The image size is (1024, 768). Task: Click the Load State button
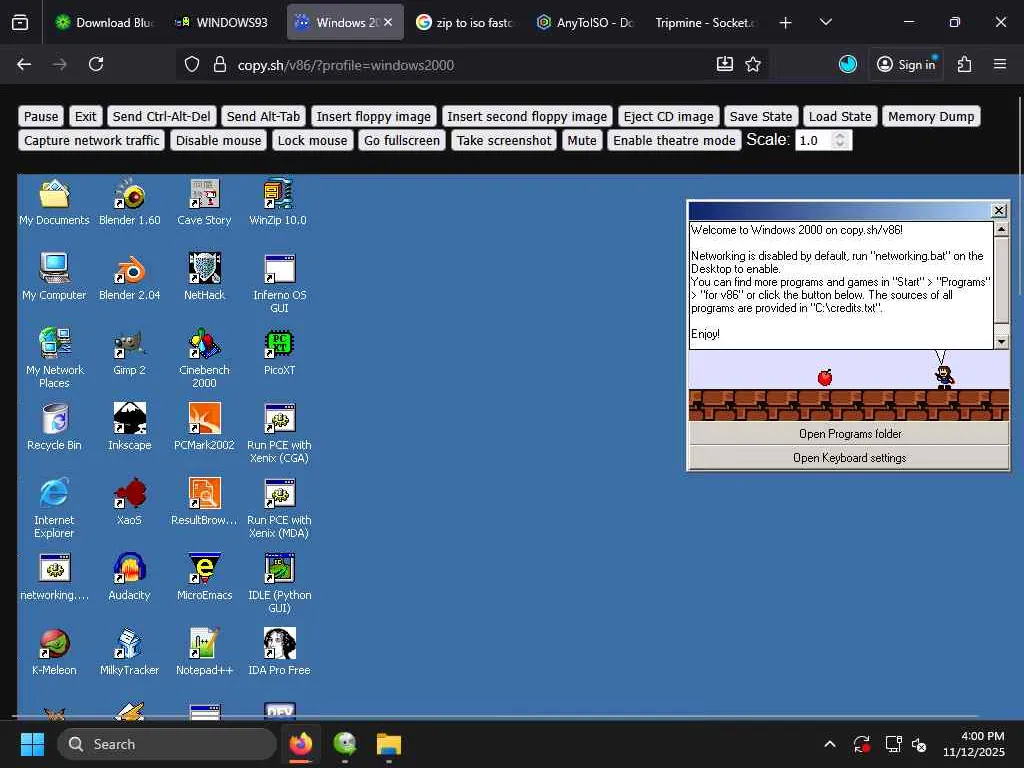[840, 116]
